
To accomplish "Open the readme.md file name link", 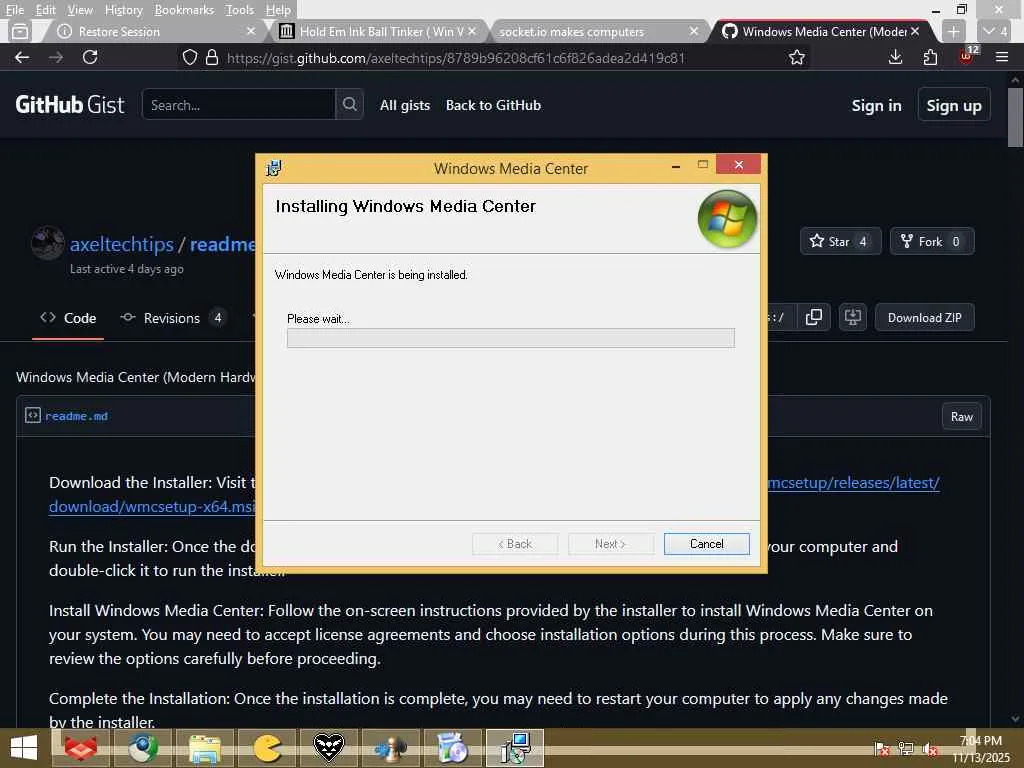I will (76, 416).
